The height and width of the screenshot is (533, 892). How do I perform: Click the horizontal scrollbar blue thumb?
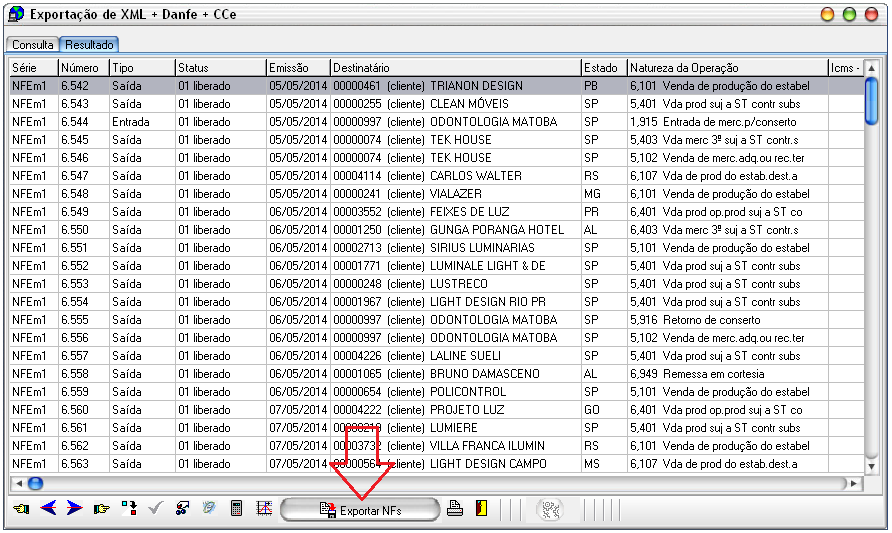(x=35, y=484)
